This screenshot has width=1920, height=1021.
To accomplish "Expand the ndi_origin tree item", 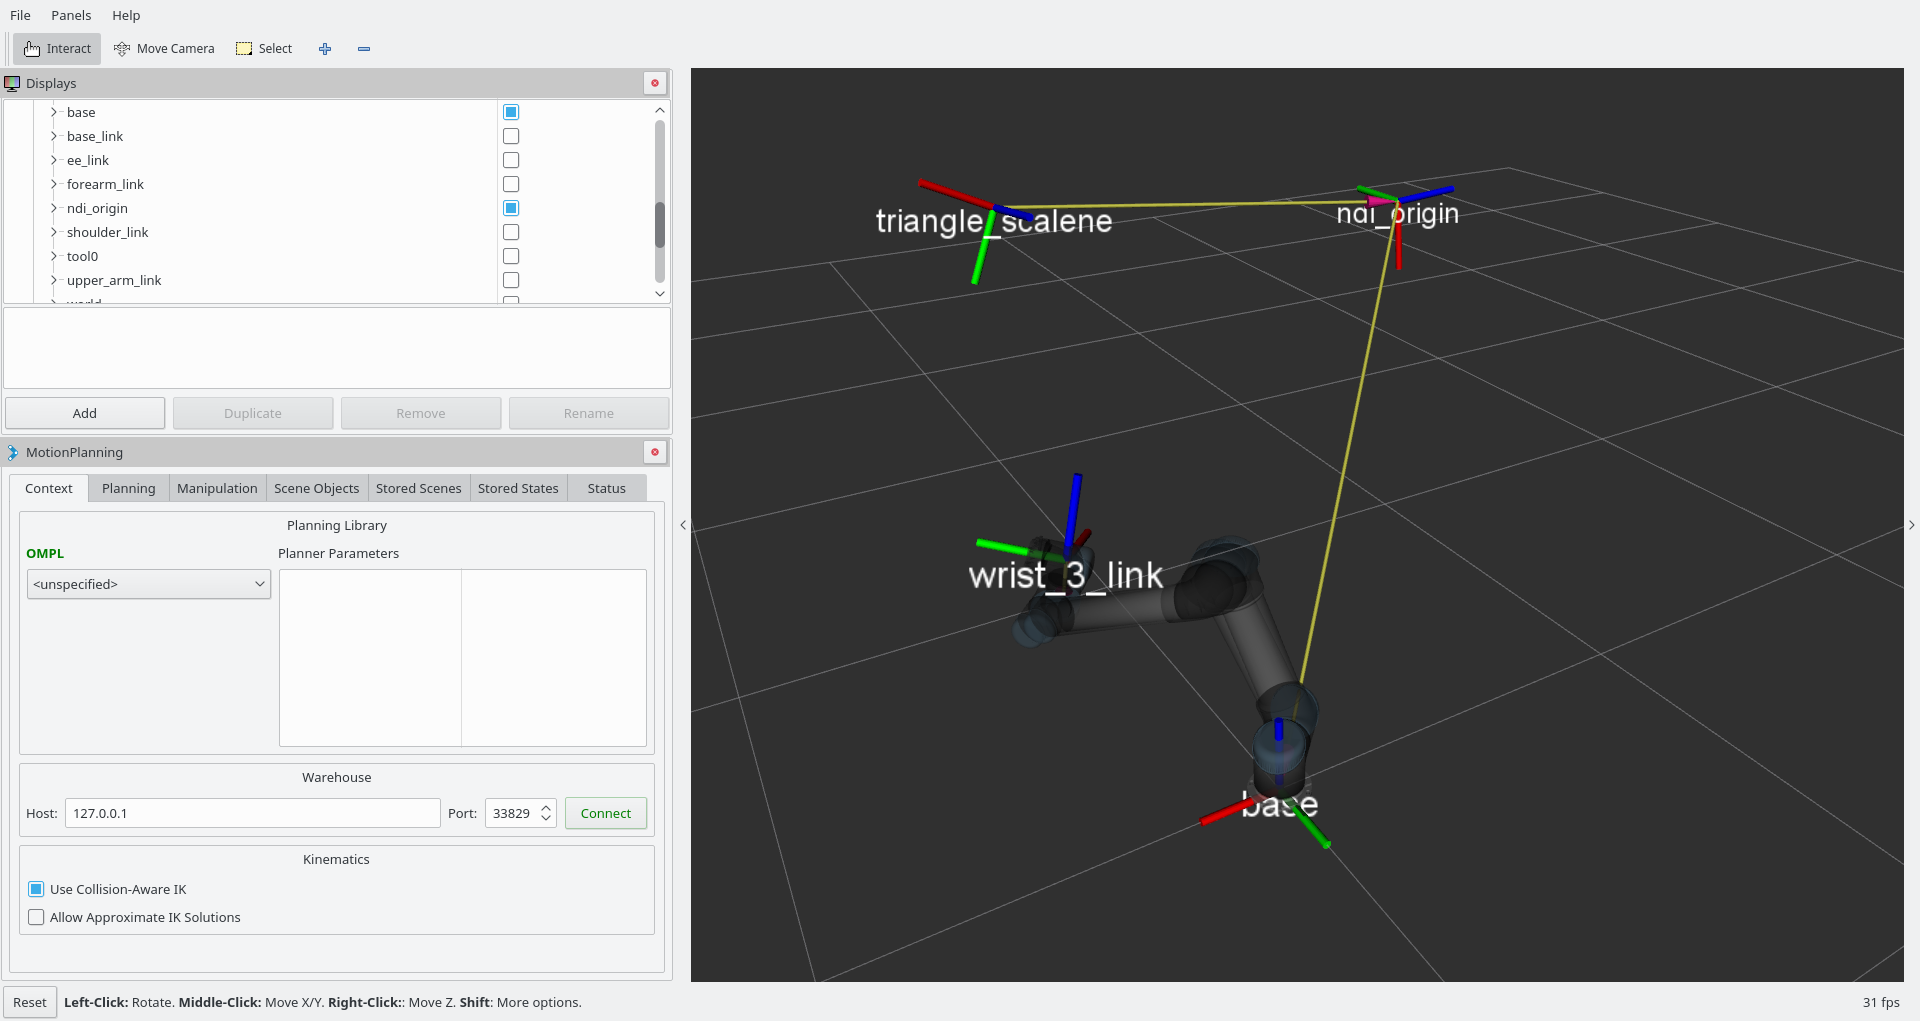I will point(53,208).
